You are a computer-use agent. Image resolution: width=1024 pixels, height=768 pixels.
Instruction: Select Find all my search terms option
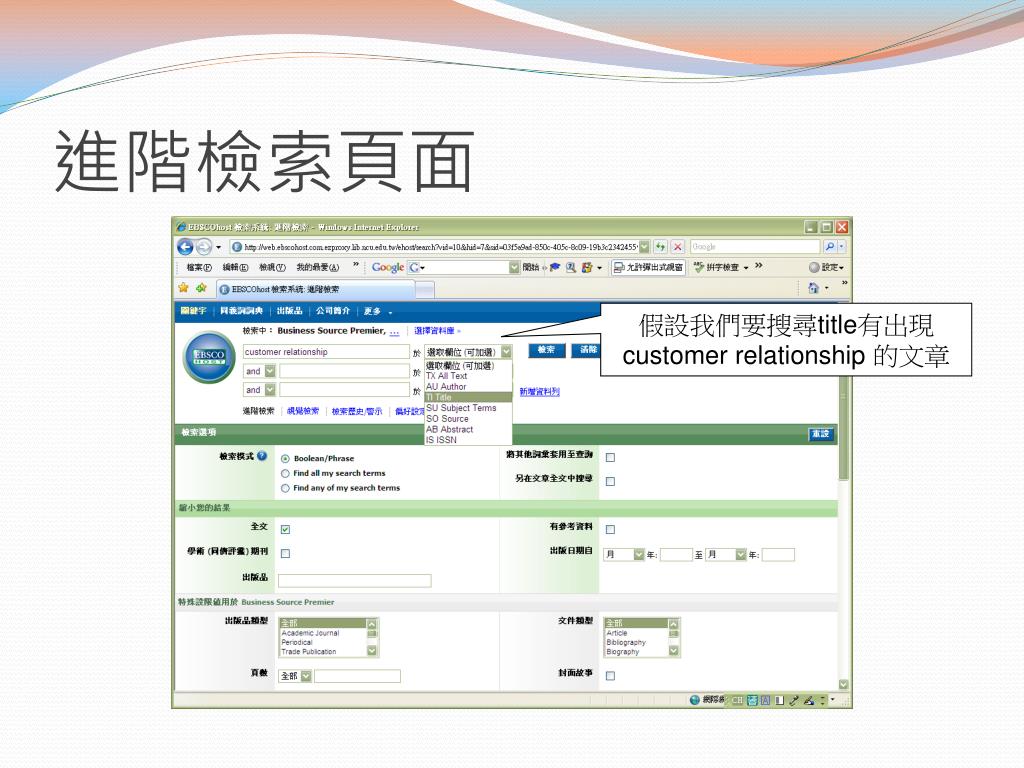tap(285, 473)
